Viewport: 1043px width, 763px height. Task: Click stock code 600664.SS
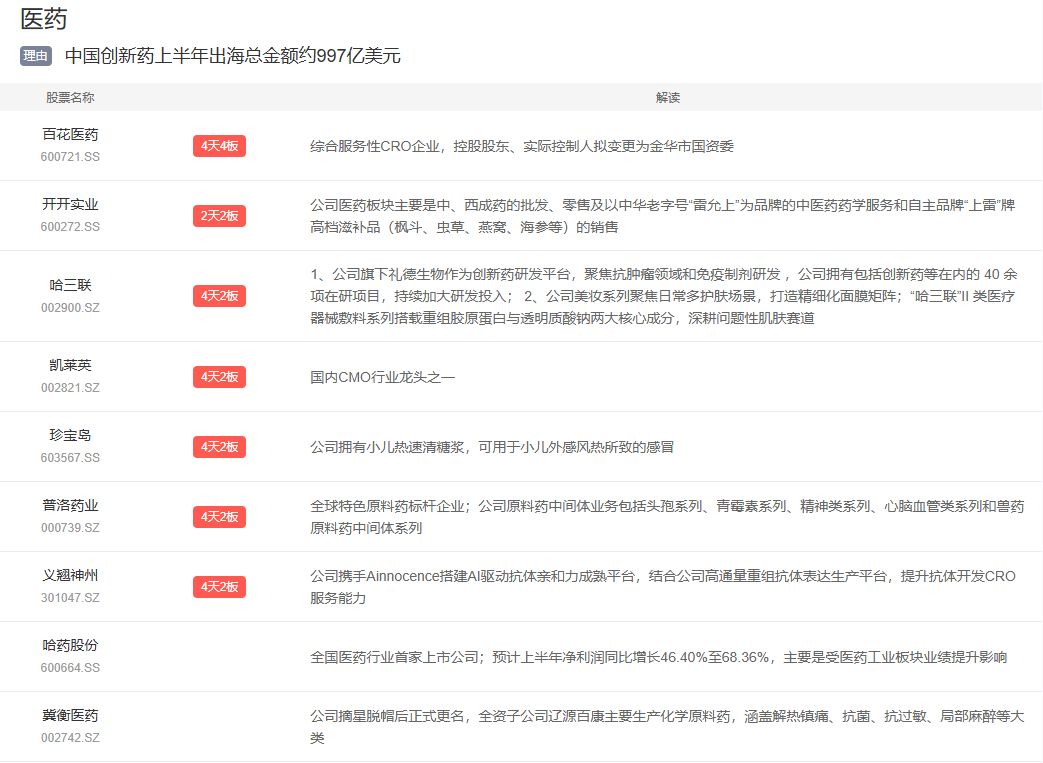pyautogui.click(x=70, y=668)
